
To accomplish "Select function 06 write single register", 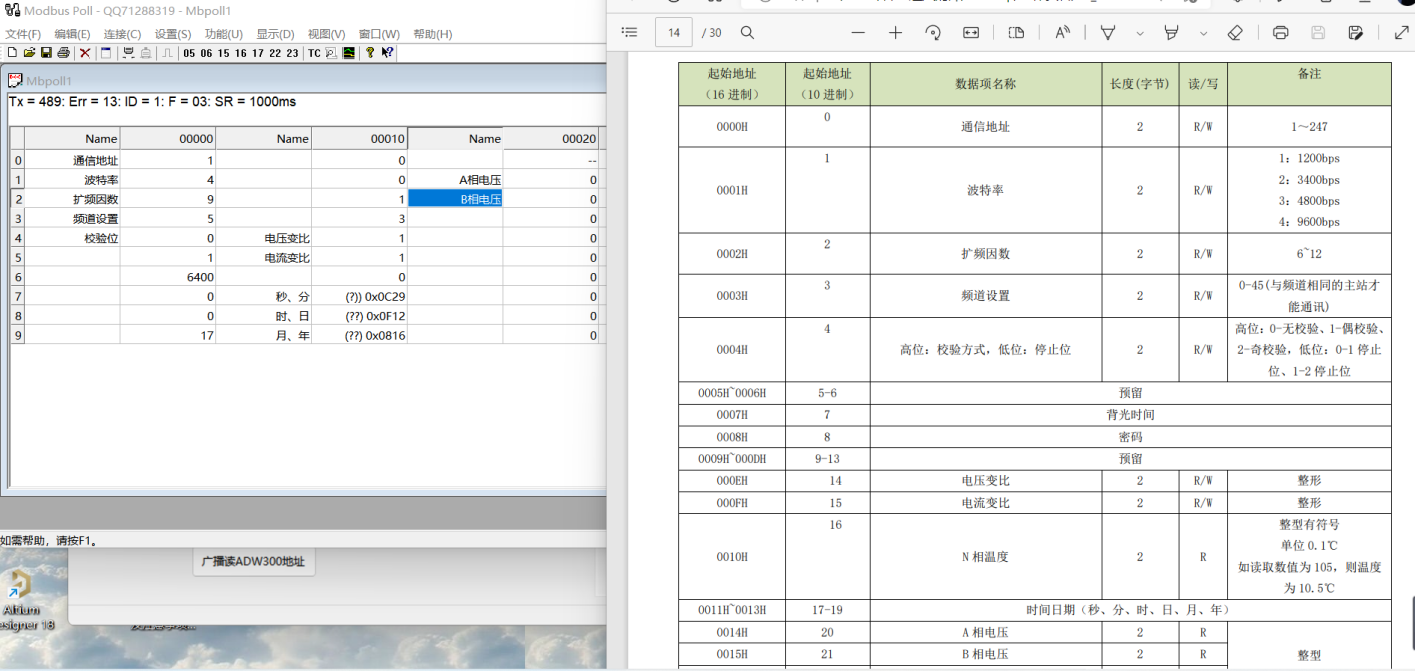I will pos(206,53).
